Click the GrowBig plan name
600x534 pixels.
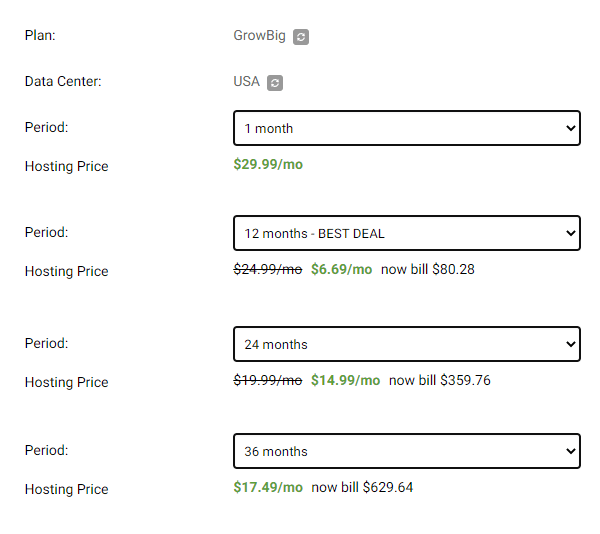[x=259, y=36]
